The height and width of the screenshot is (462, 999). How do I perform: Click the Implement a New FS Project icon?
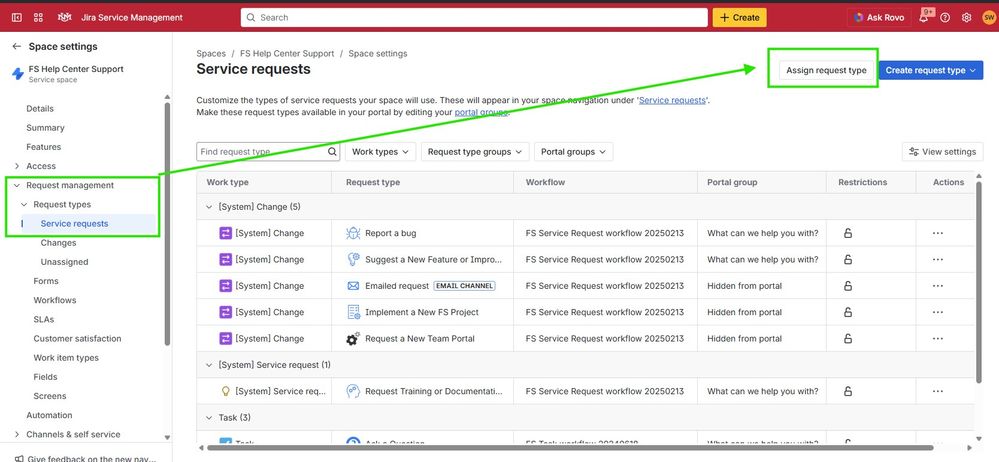click(x=353, y=312)
